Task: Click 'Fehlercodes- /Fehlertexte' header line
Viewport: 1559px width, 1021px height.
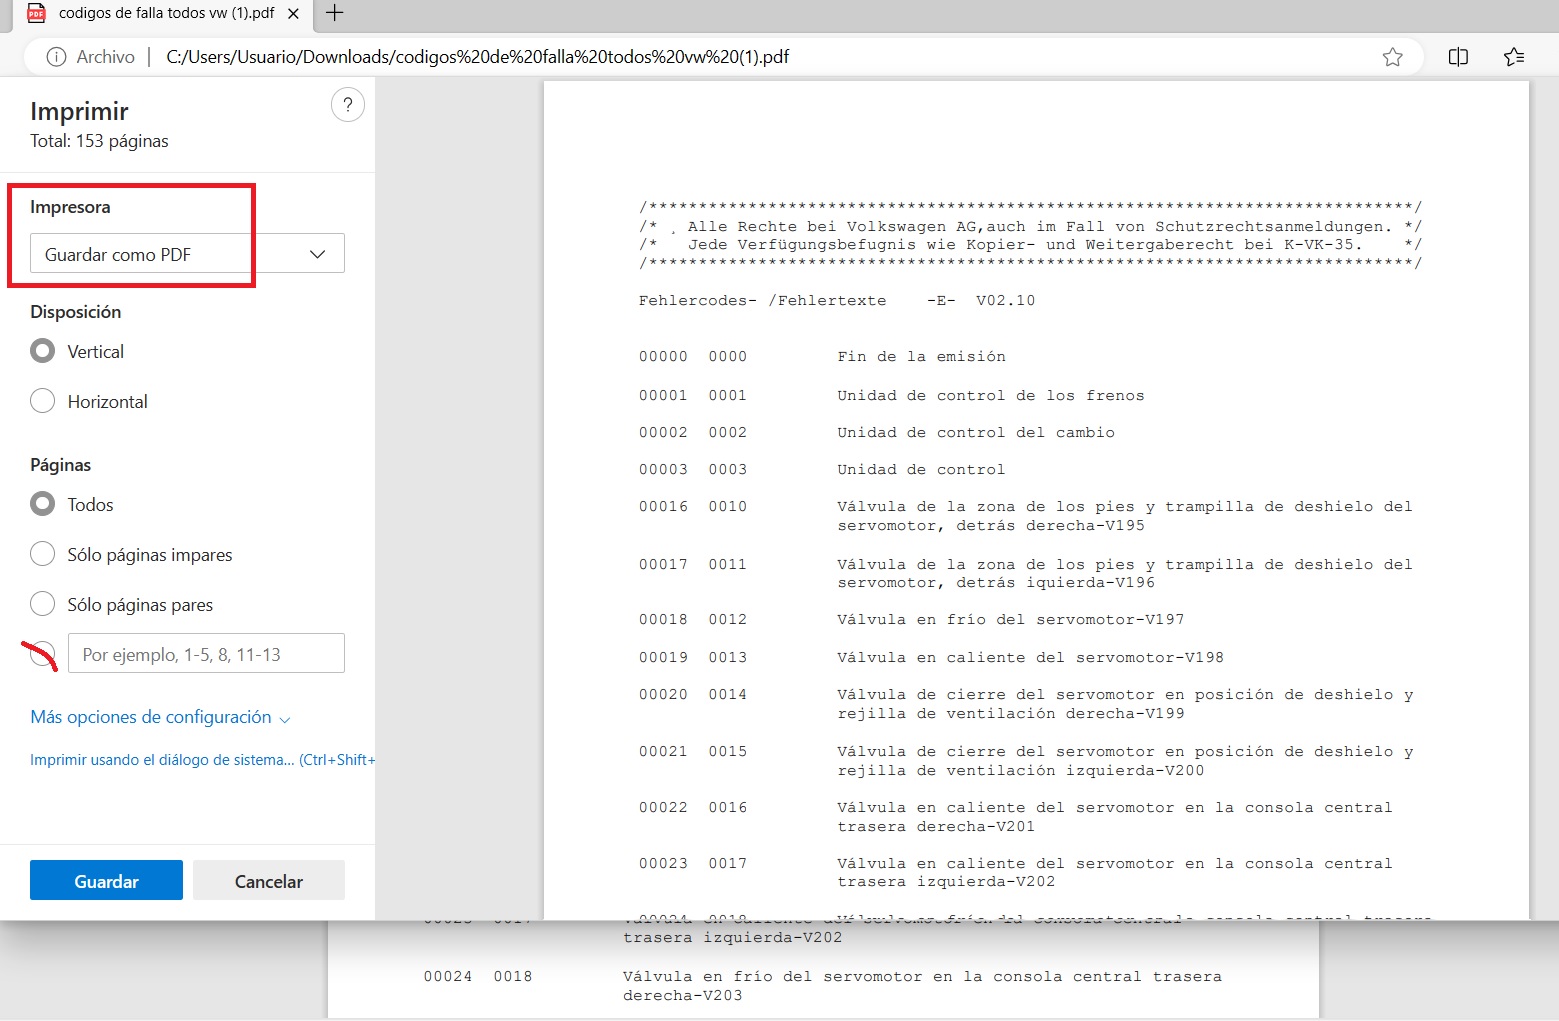Action: click(x=762, y=301)
